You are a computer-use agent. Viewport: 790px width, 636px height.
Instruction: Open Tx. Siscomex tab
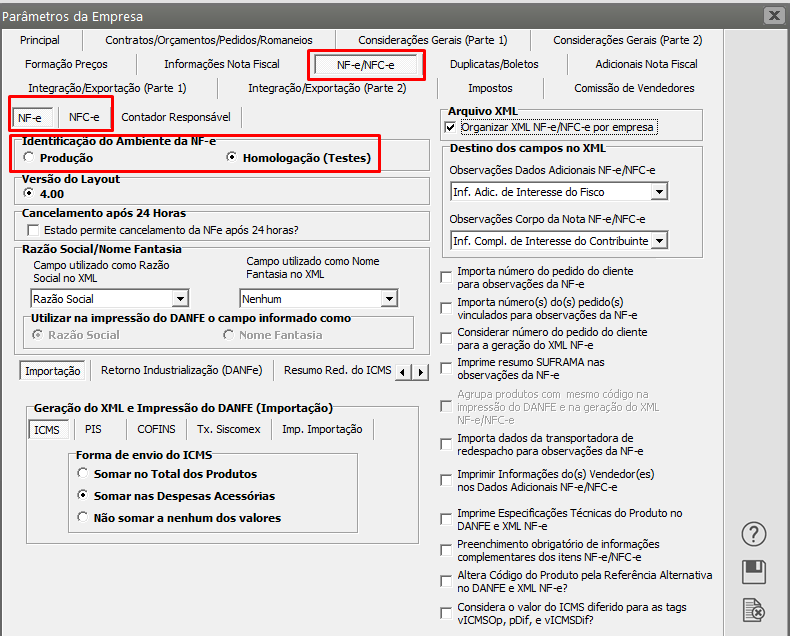[x=229, y=429]
